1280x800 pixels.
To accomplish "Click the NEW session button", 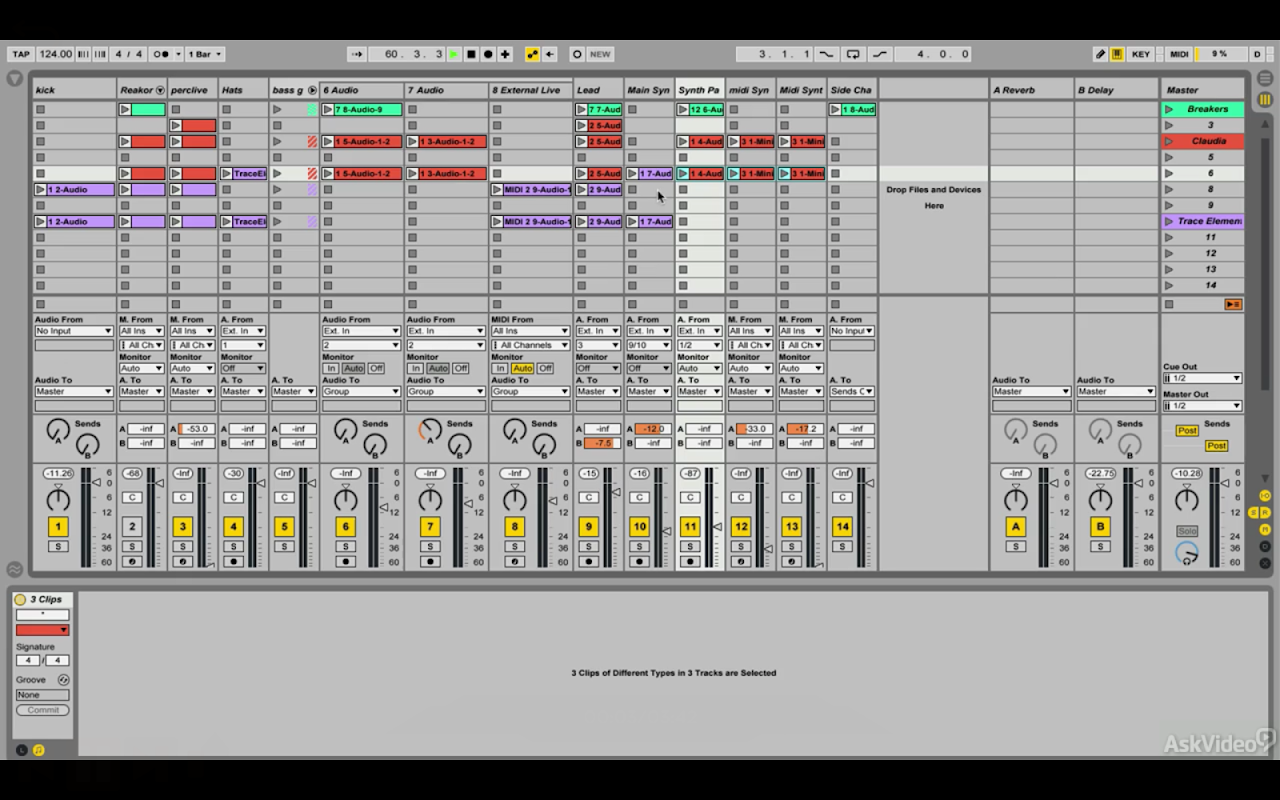I will coord(600,54).
